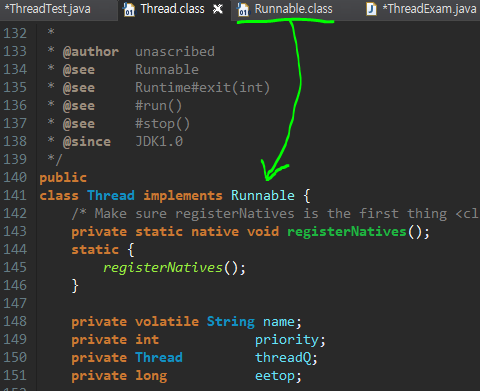Click 'public' keyword on line 140
The height and width of the screenshot is (391, 480).
point(63,178)
